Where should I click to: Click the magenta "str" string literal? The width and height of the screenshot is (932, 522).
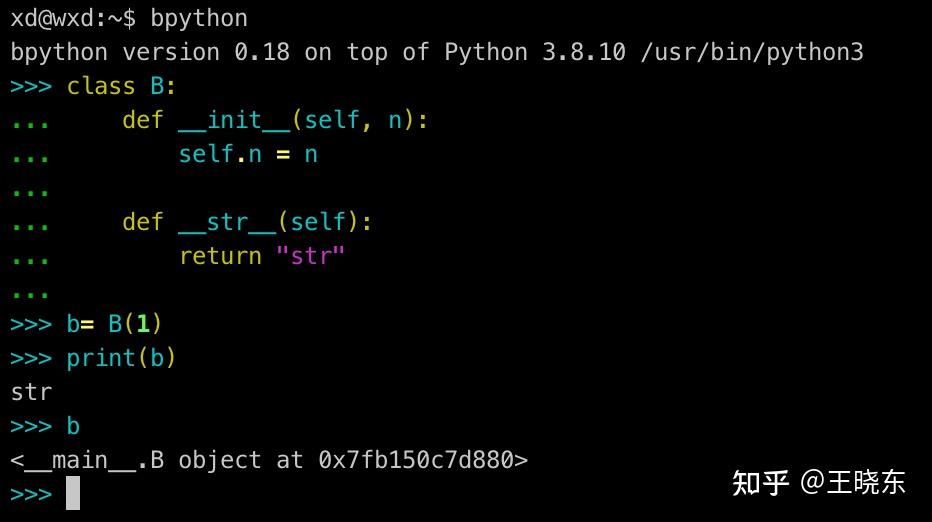tap(310, 256)
